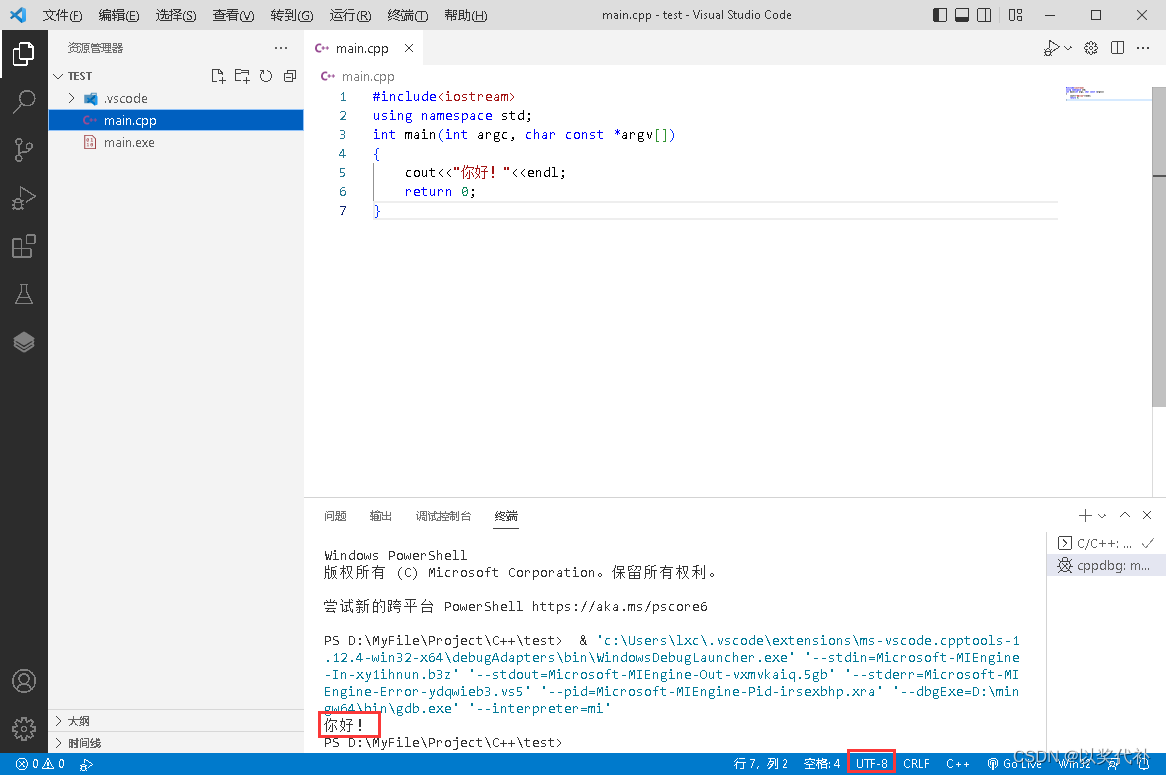Maximize the terminal panel with caret icon
The image size is (1166, 775).
pos(1125,515)
